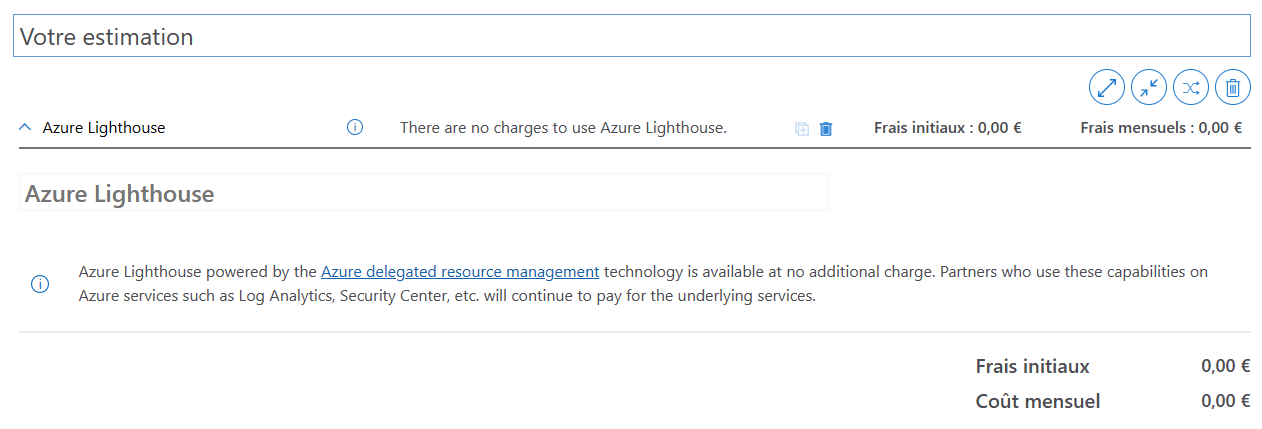Select the no charges description text

point(563,128)
